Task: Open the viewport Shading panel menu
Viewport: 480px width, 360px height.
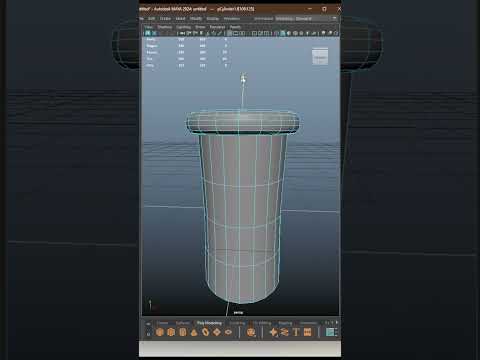Action: [x=165, y=27]
